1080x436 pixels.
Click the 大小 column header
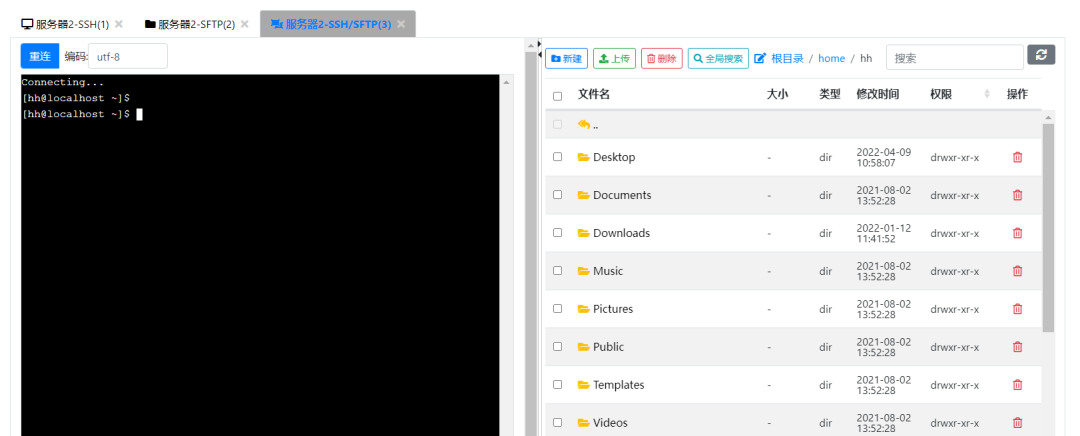(x=777, y=94)
